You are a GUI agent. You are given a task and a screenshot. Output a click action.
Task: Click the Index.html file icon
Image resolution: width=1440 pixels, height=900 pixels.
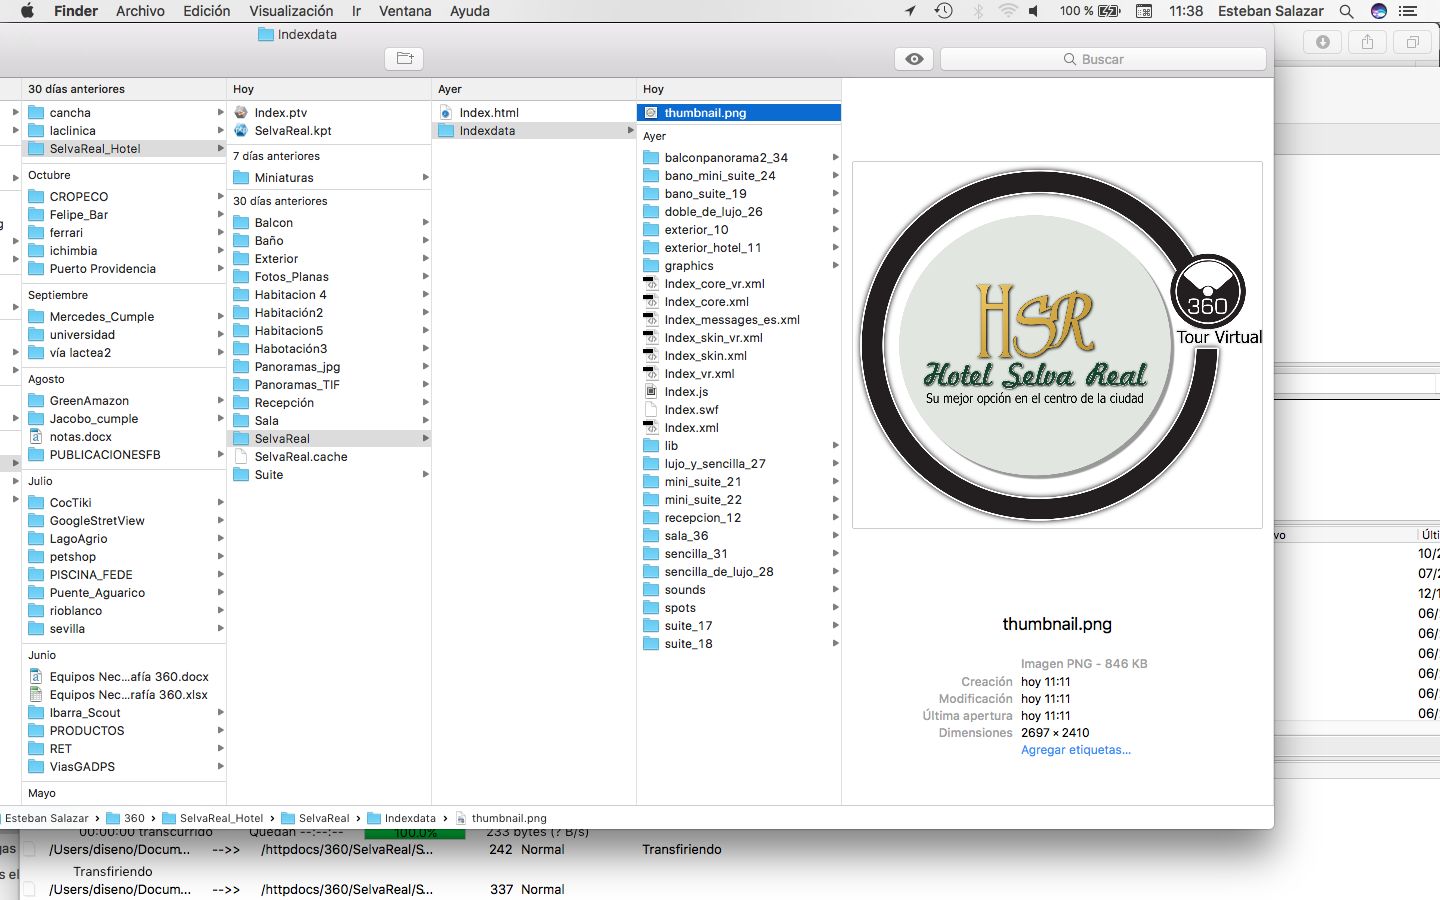pos(446,113)
